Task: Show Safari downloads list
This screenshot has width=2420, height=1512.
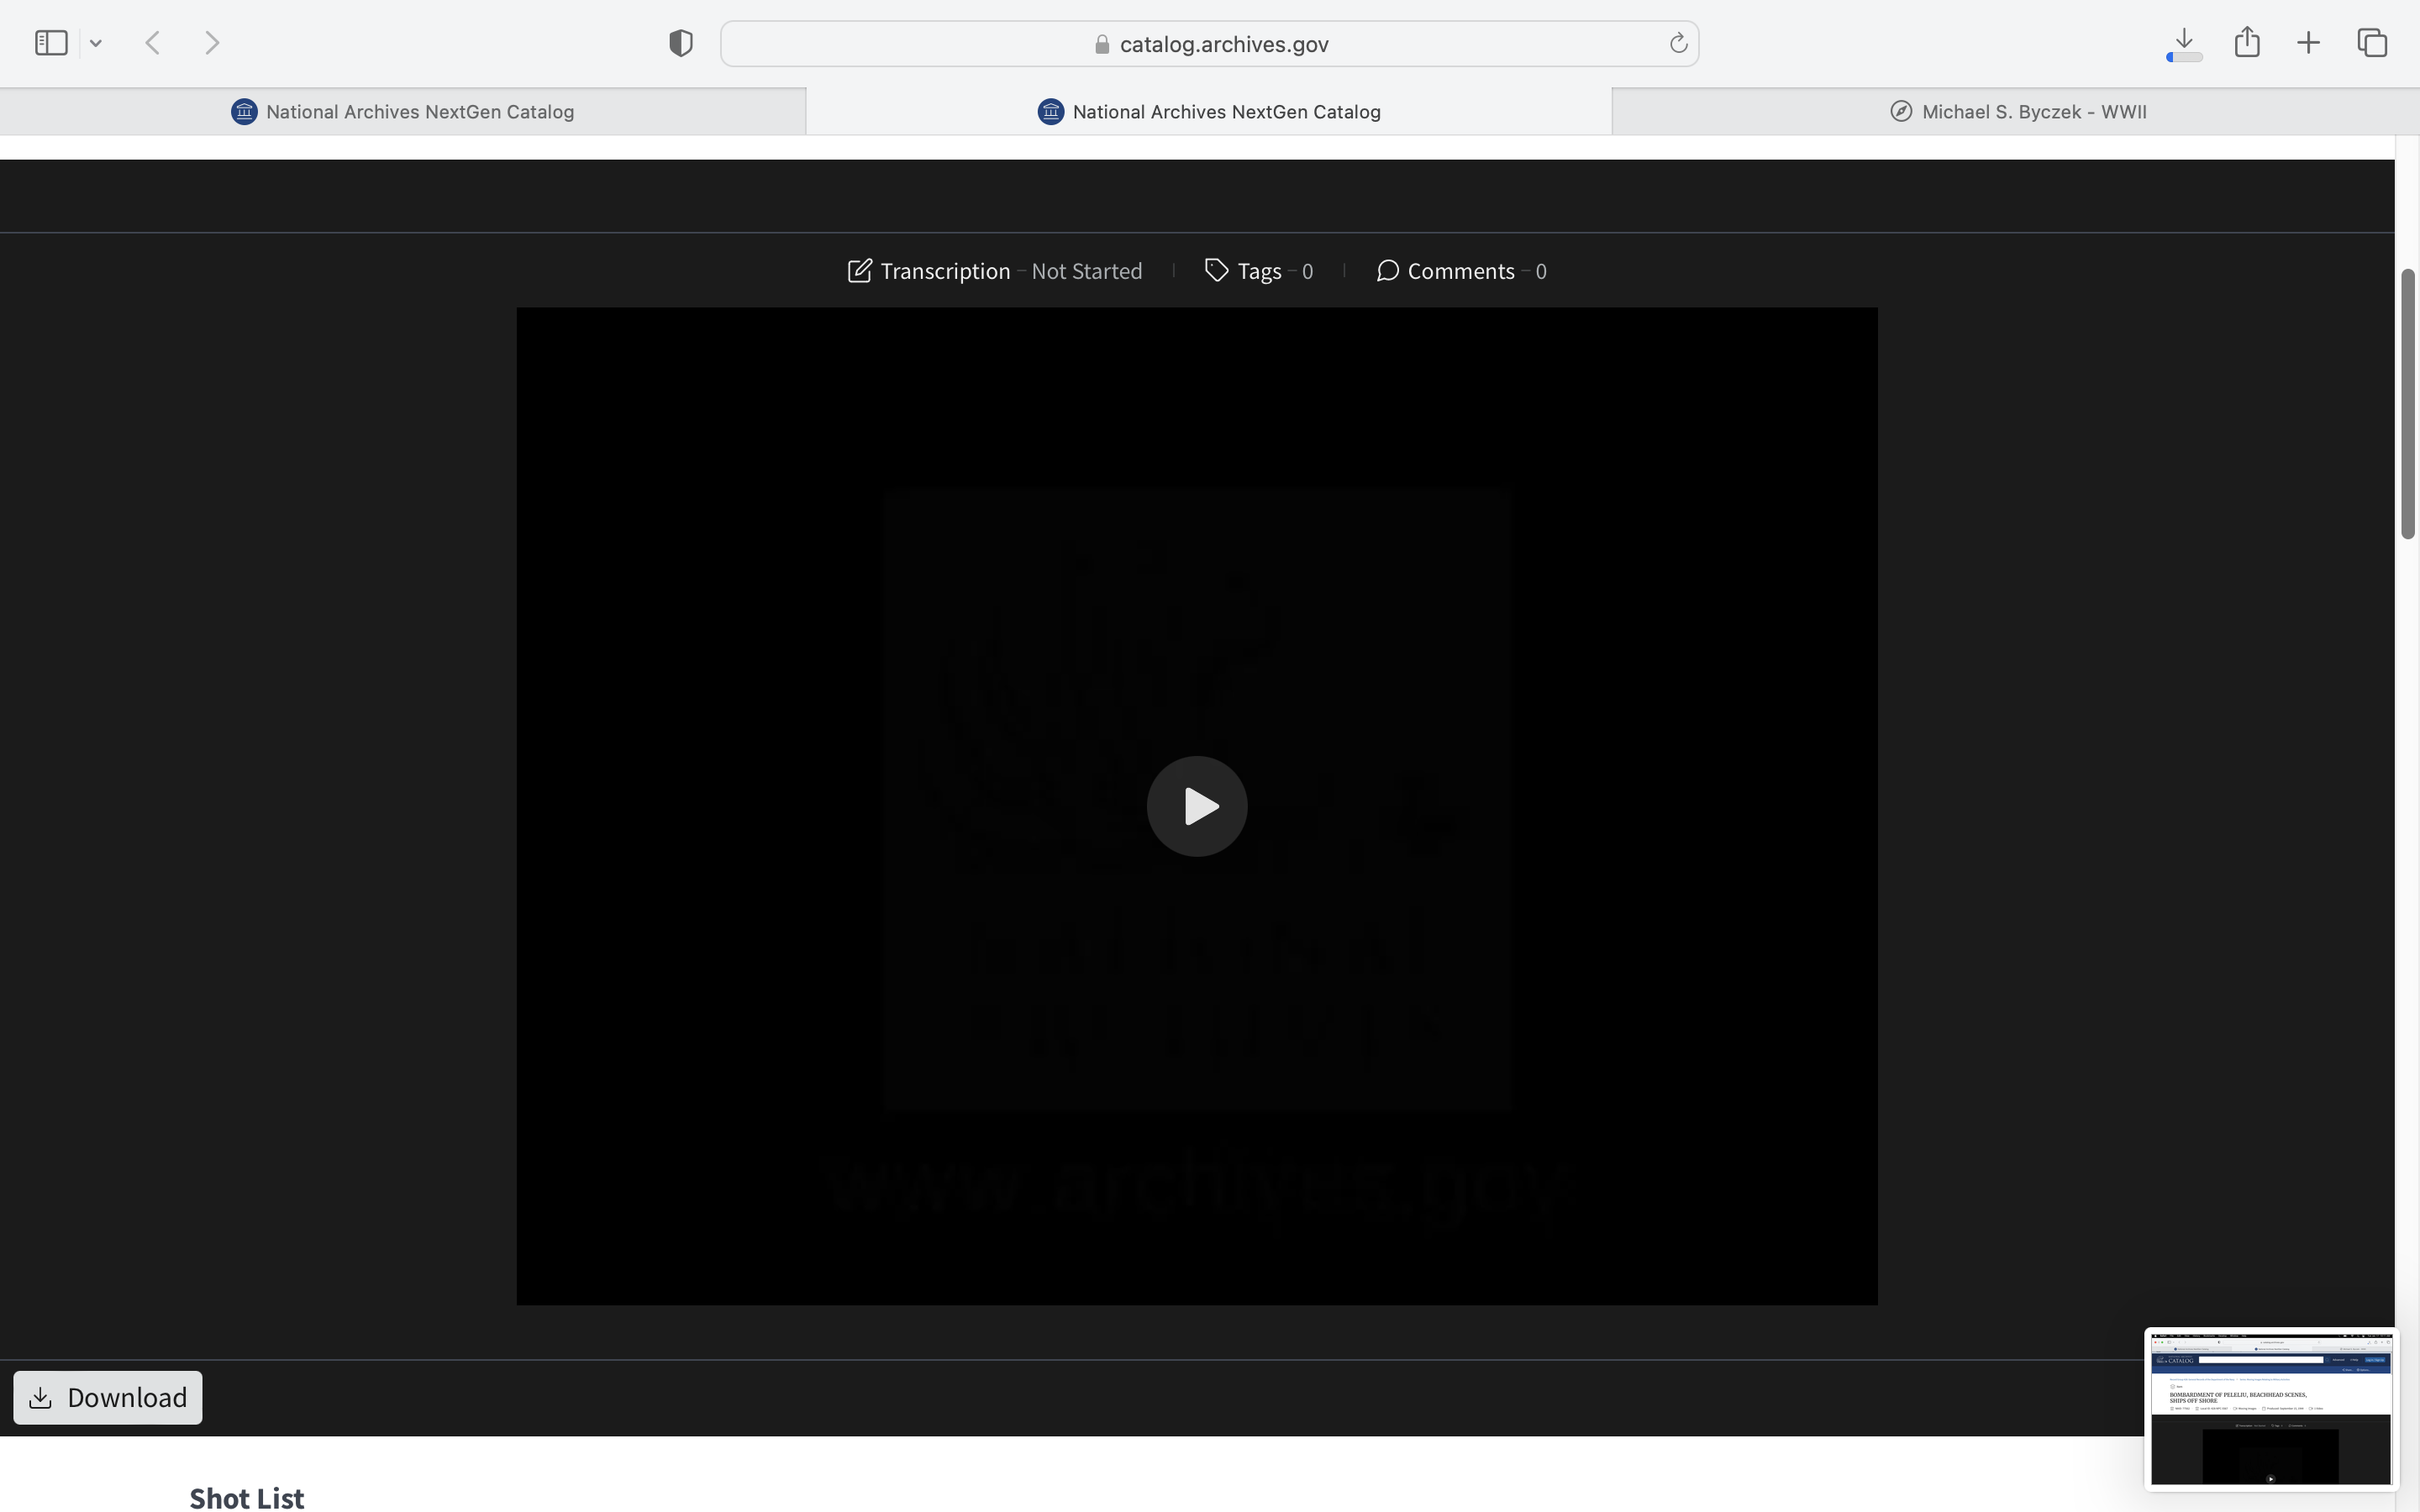Action: pos(2184,43)
